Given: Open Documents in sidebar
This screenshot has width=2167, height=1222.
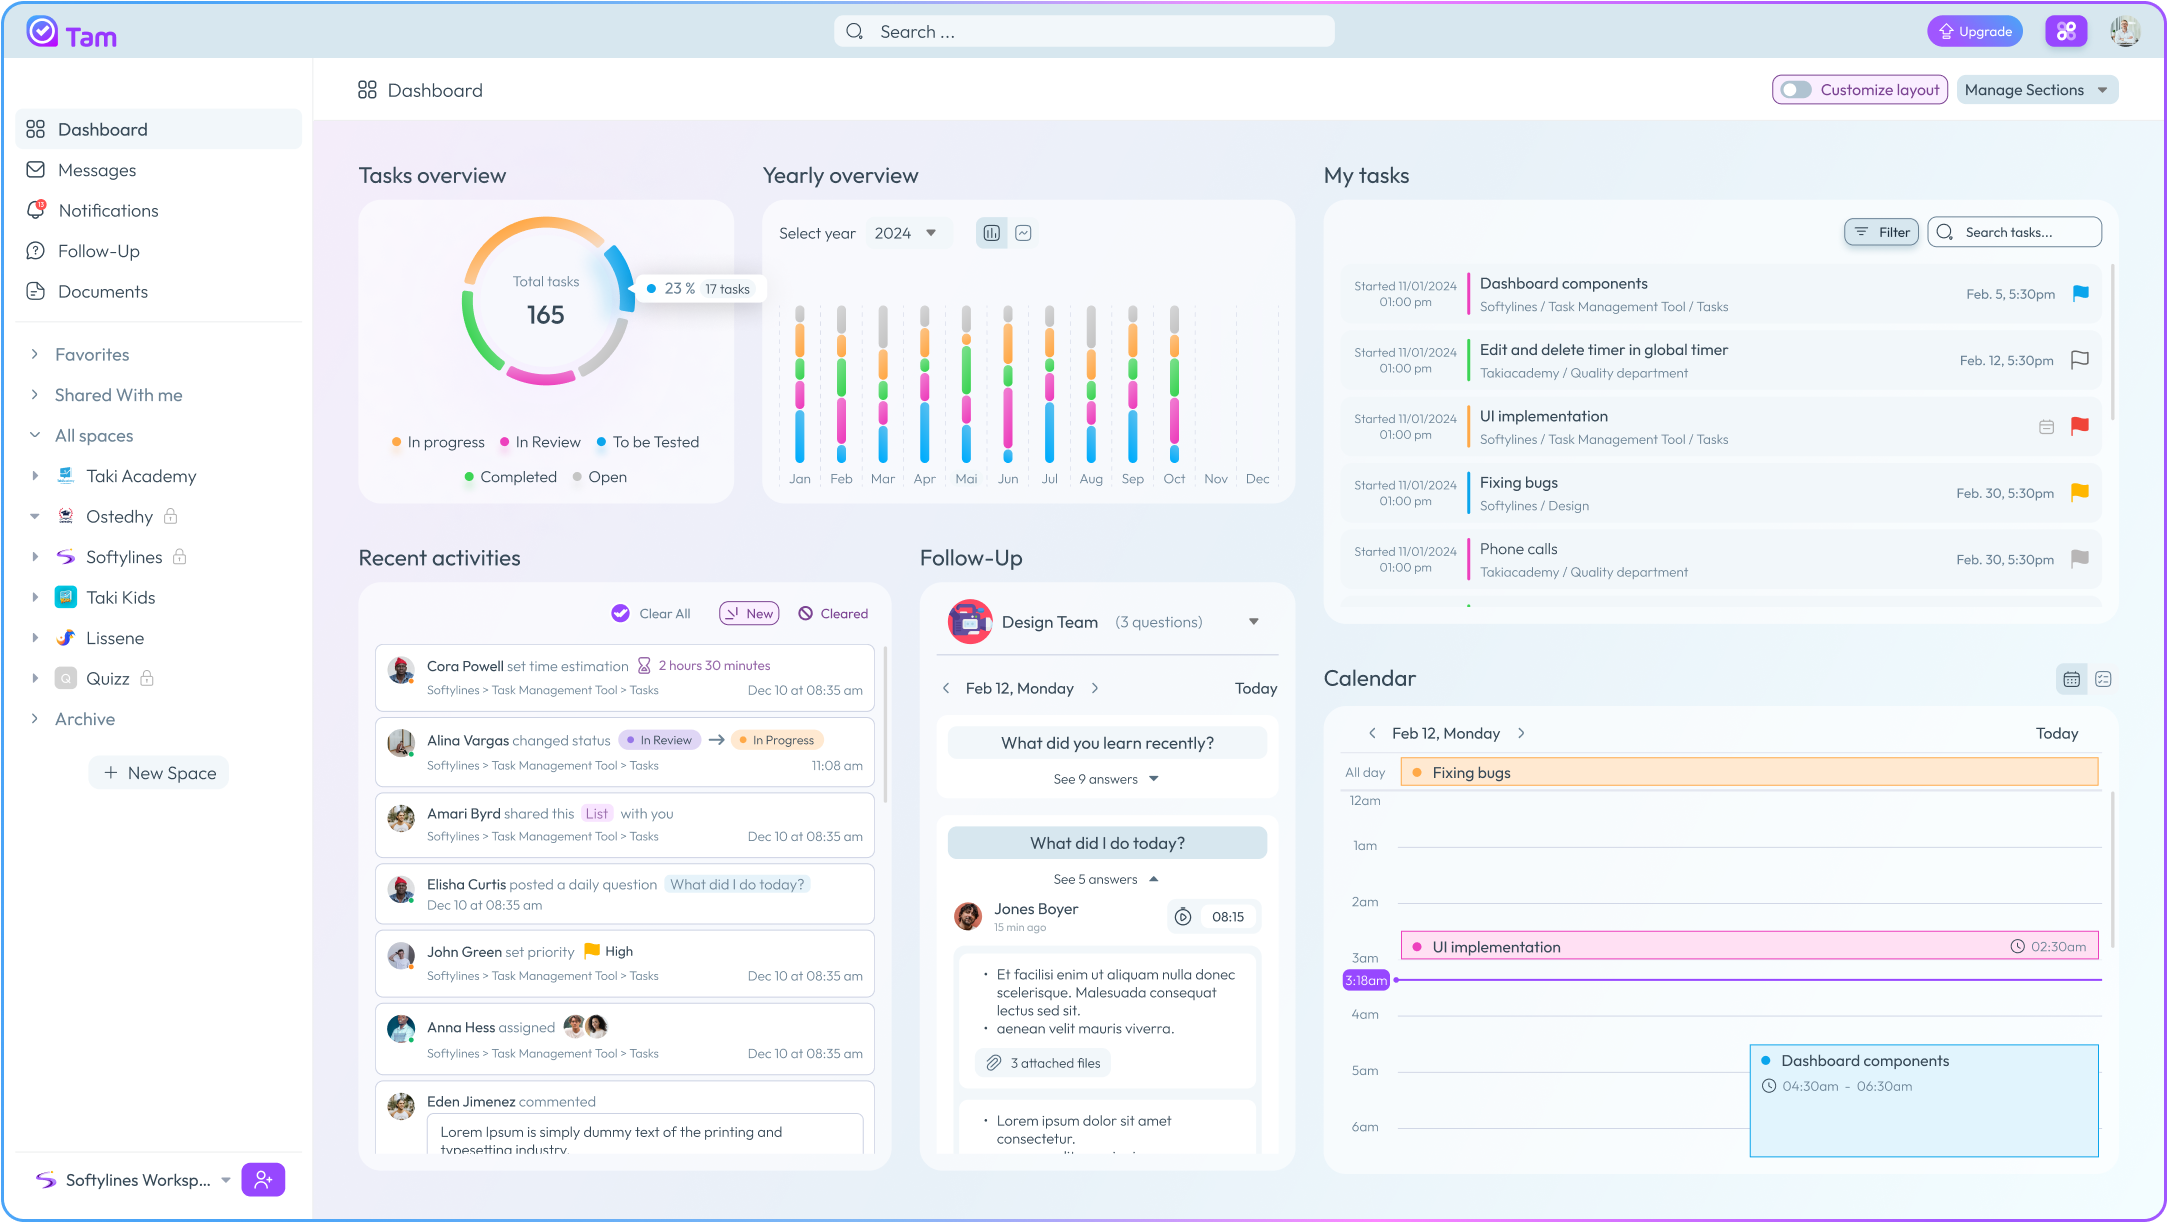Looking at the screenshot, I should click(102, 291).
